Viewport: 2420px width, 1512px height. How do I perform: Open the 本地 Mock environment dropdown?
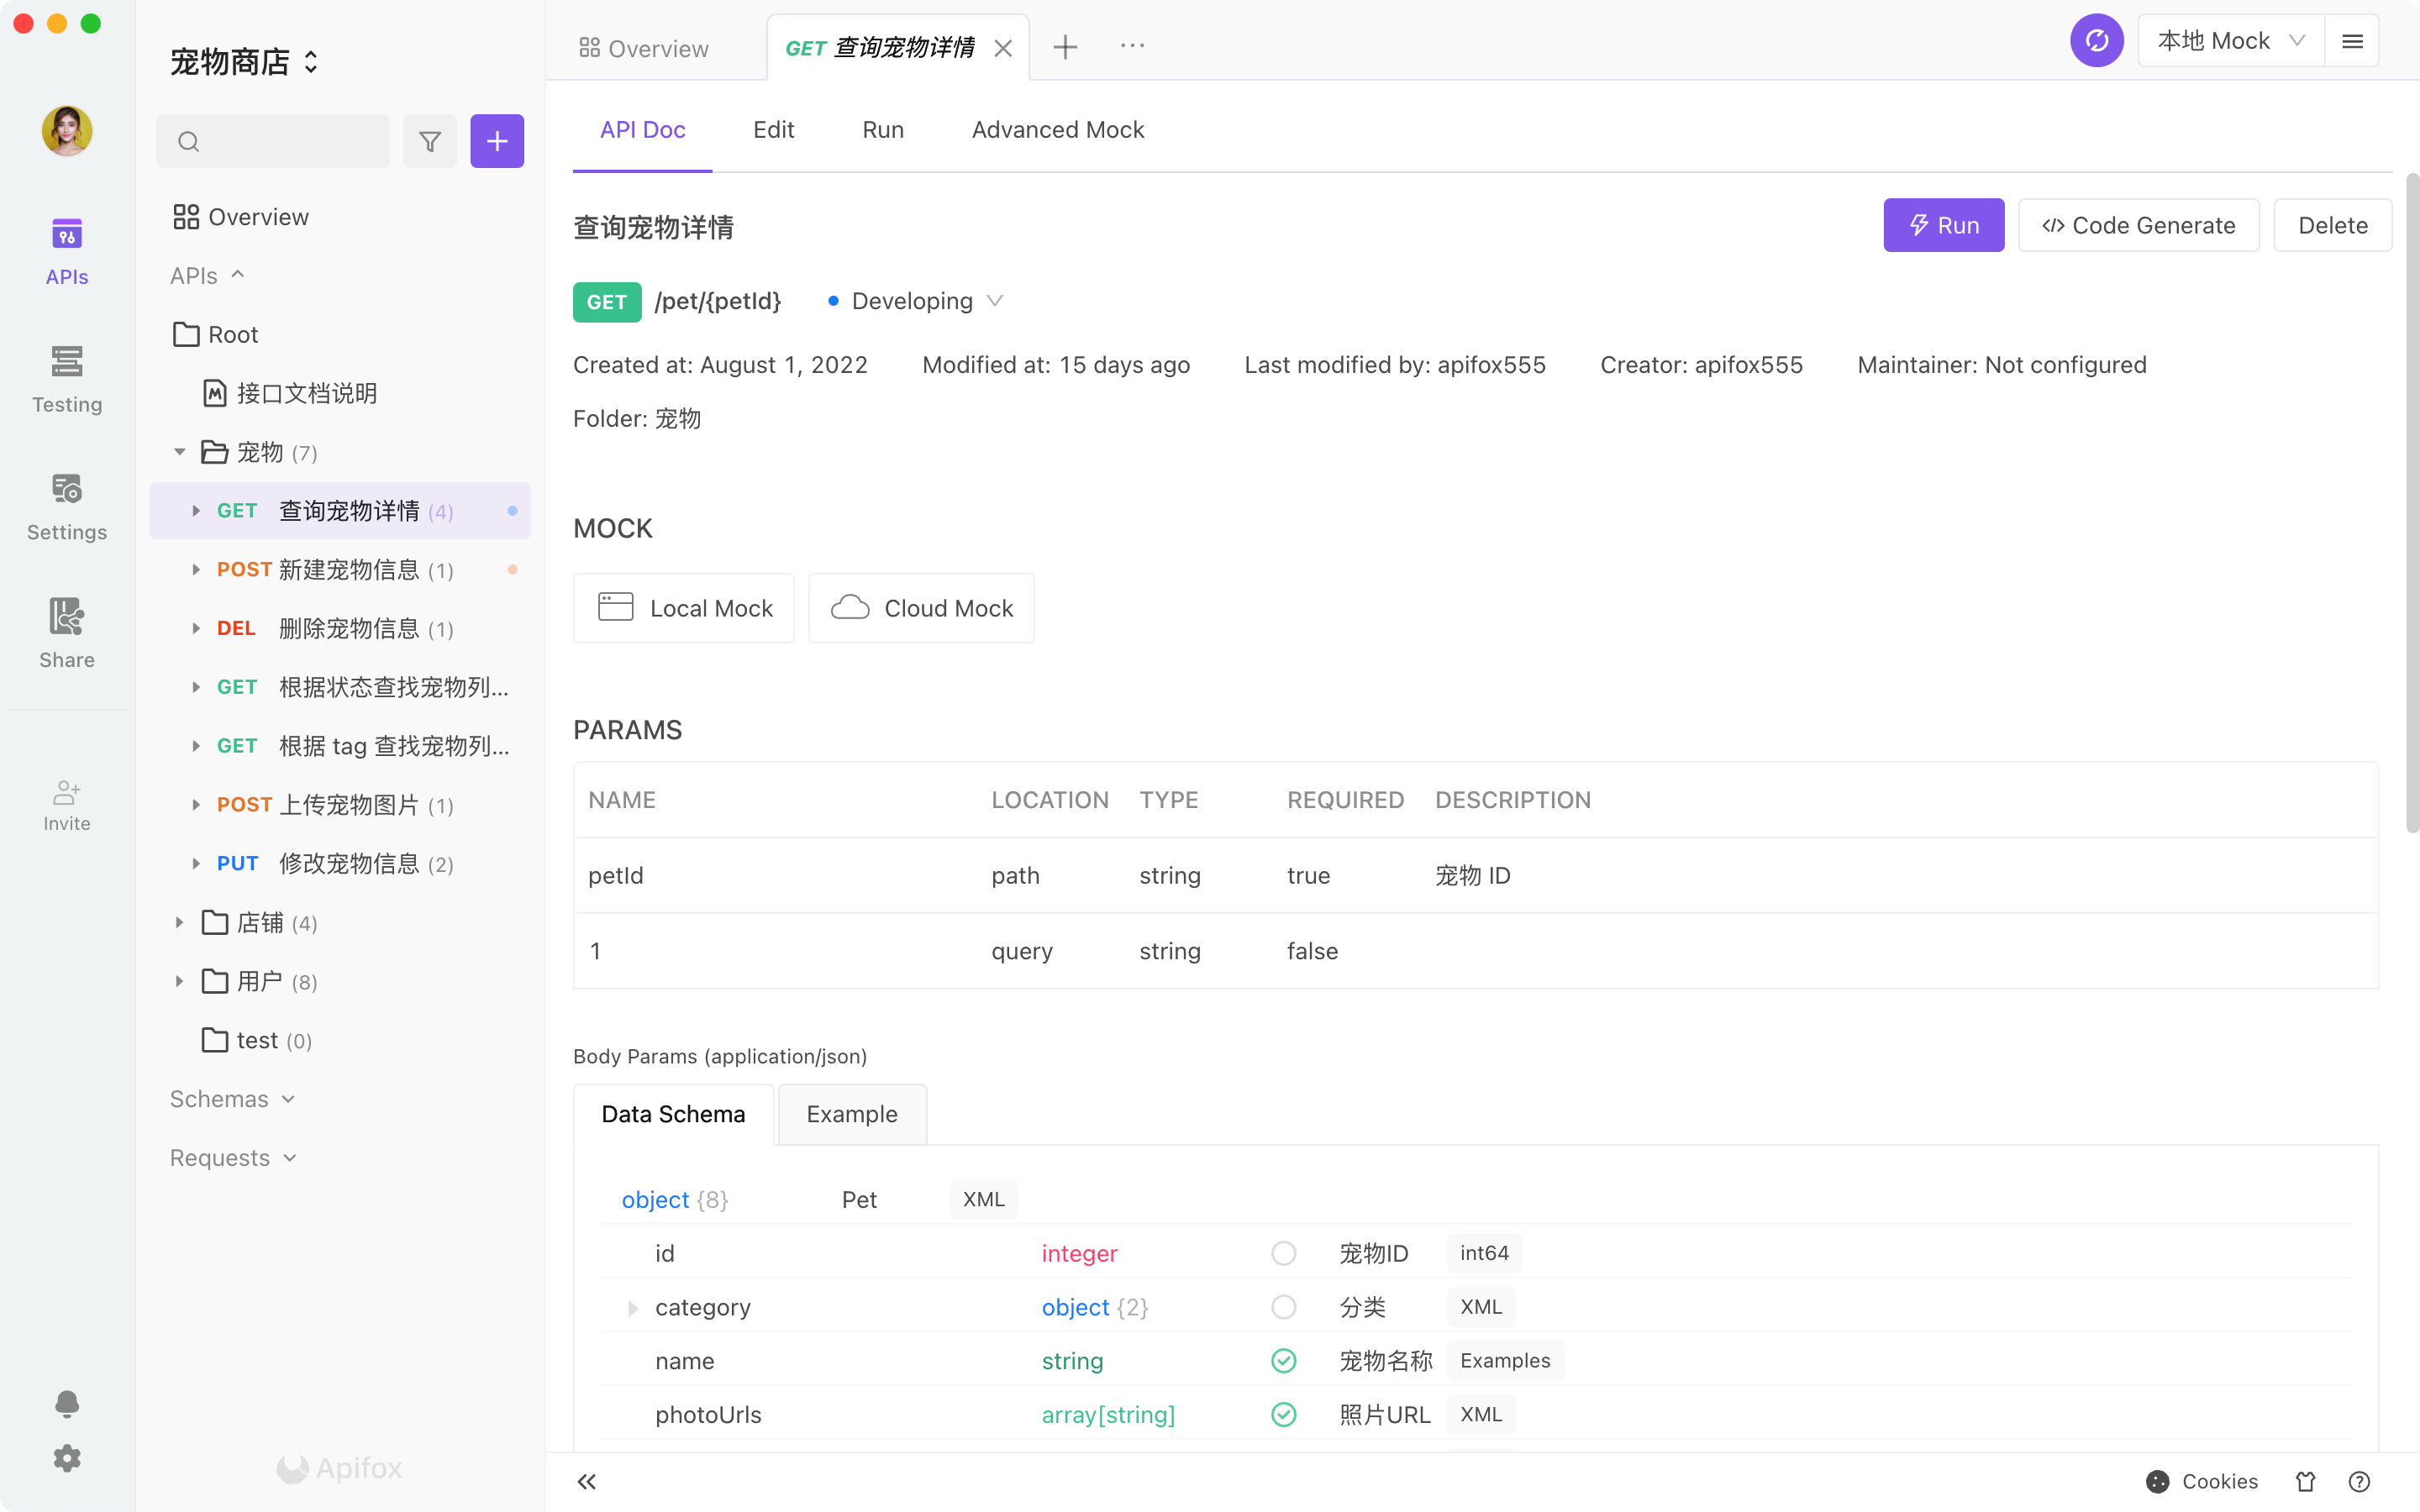click(2230, 41)
